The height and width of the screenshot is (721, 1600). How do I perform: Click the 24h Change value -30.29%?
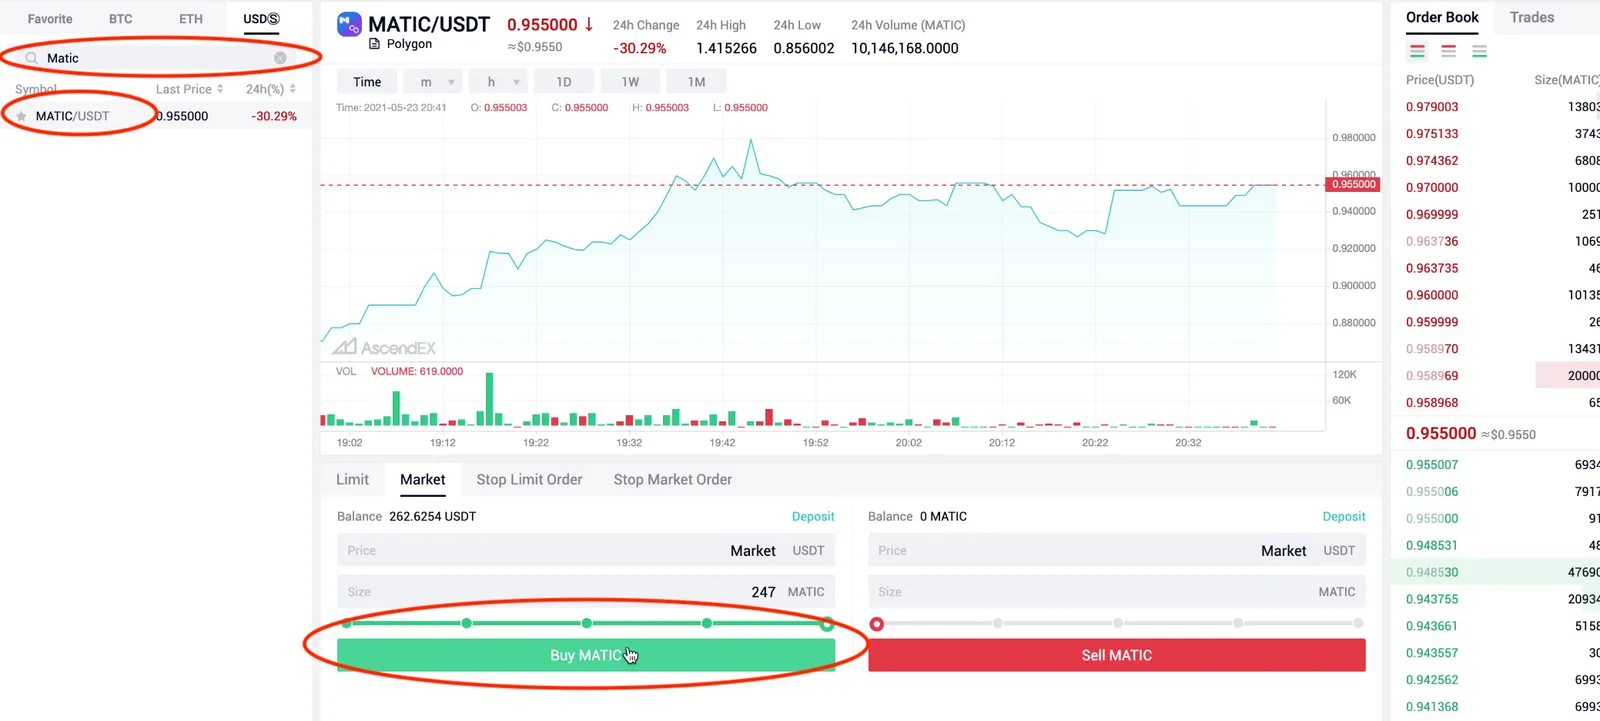click(640, 48)
